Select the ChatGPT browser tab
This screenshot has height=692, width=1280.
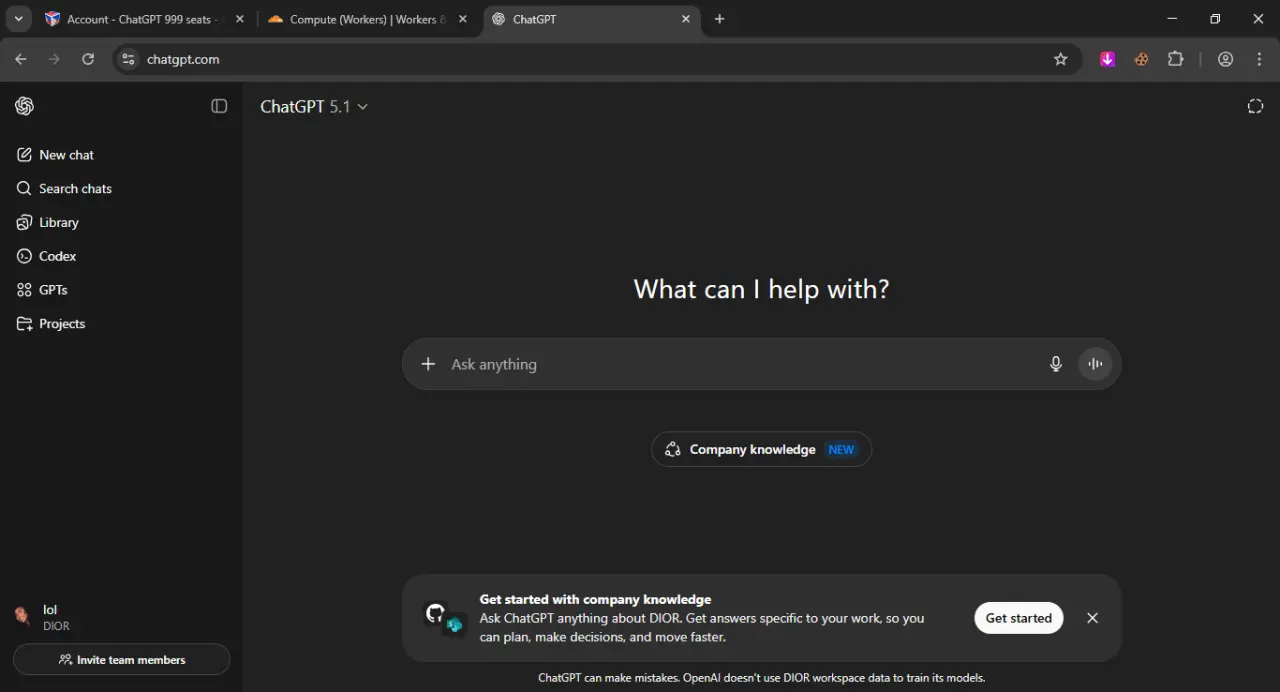point(590,19)
